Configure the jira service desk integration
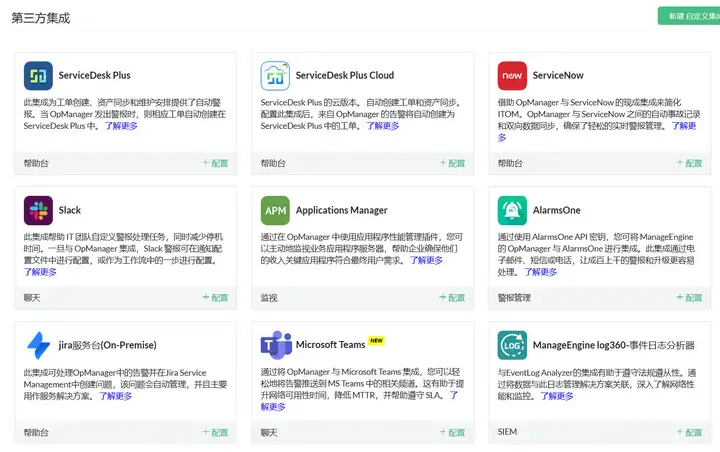Image resolution: width=720 pixels, height=452 pixels. pos(215,432)
